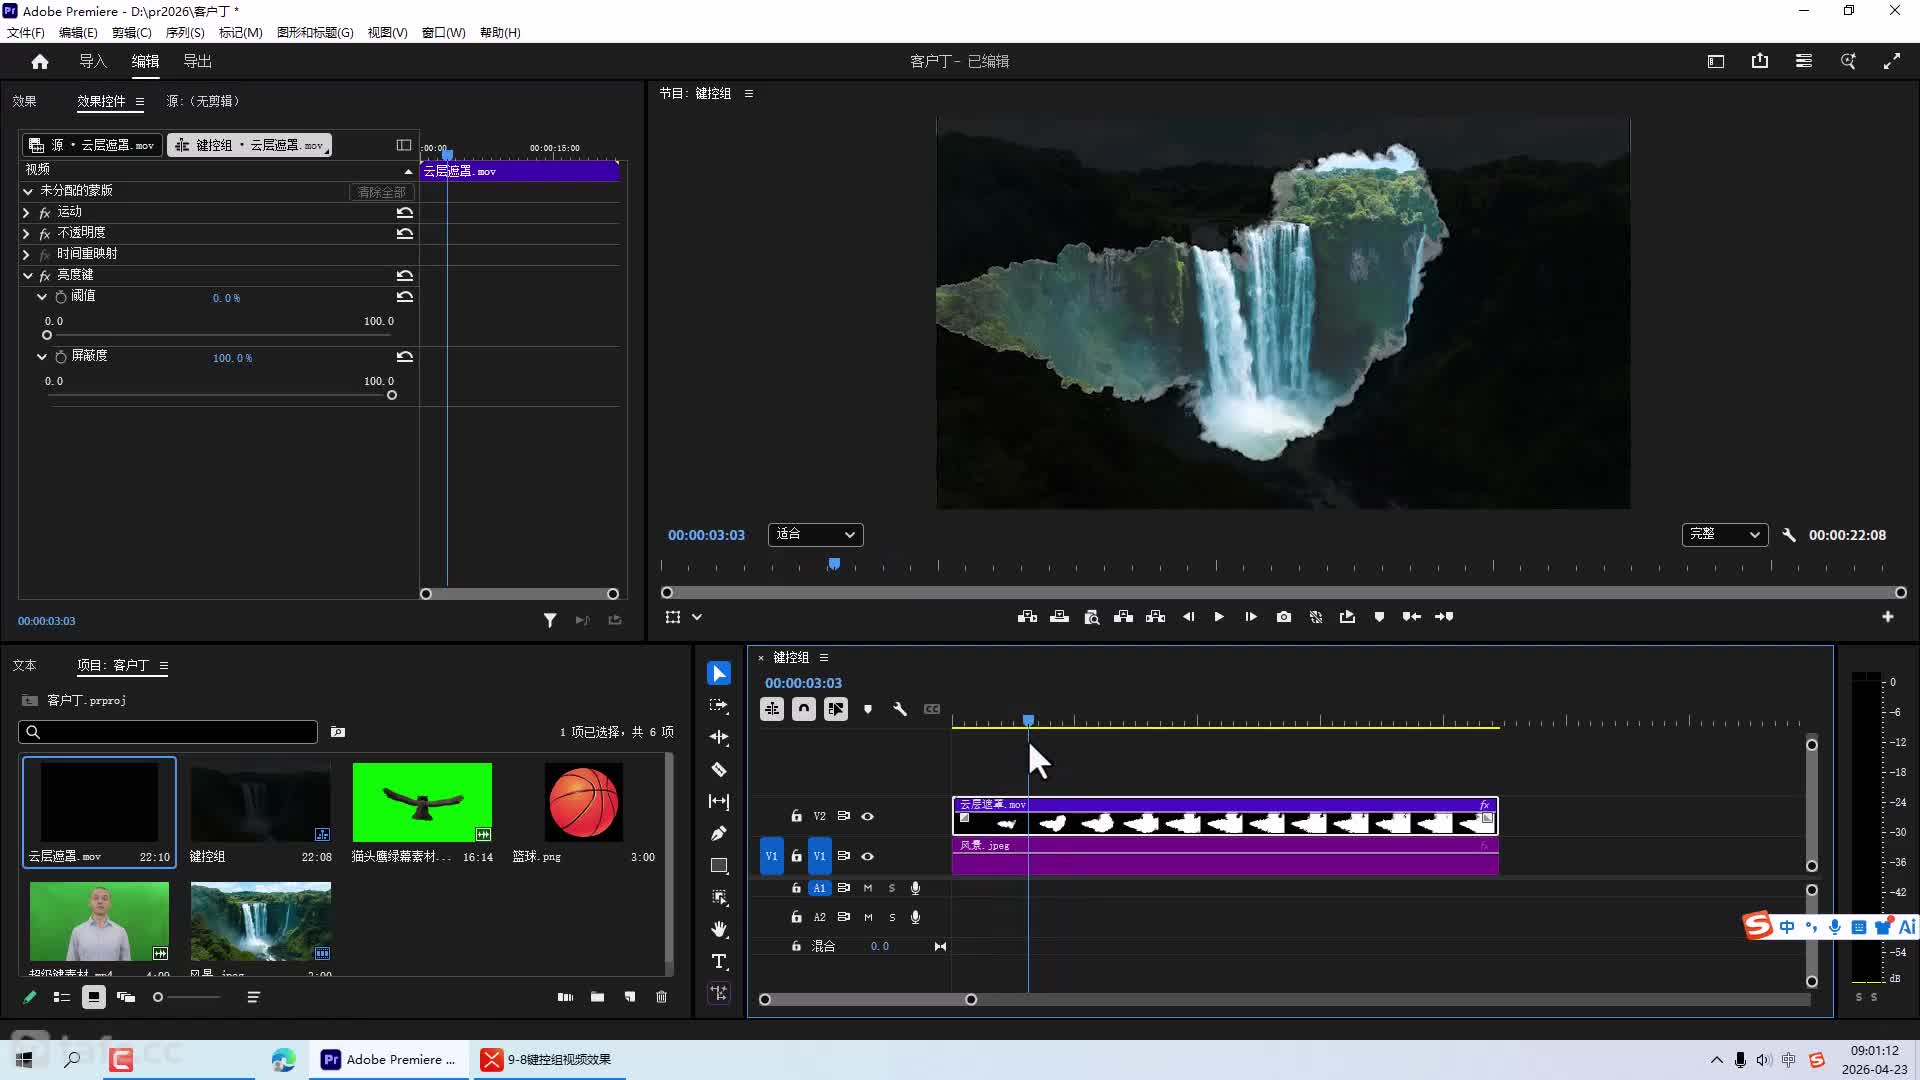
Task: Click the New Item icon in project panel
Action: (x=629, y=997)
